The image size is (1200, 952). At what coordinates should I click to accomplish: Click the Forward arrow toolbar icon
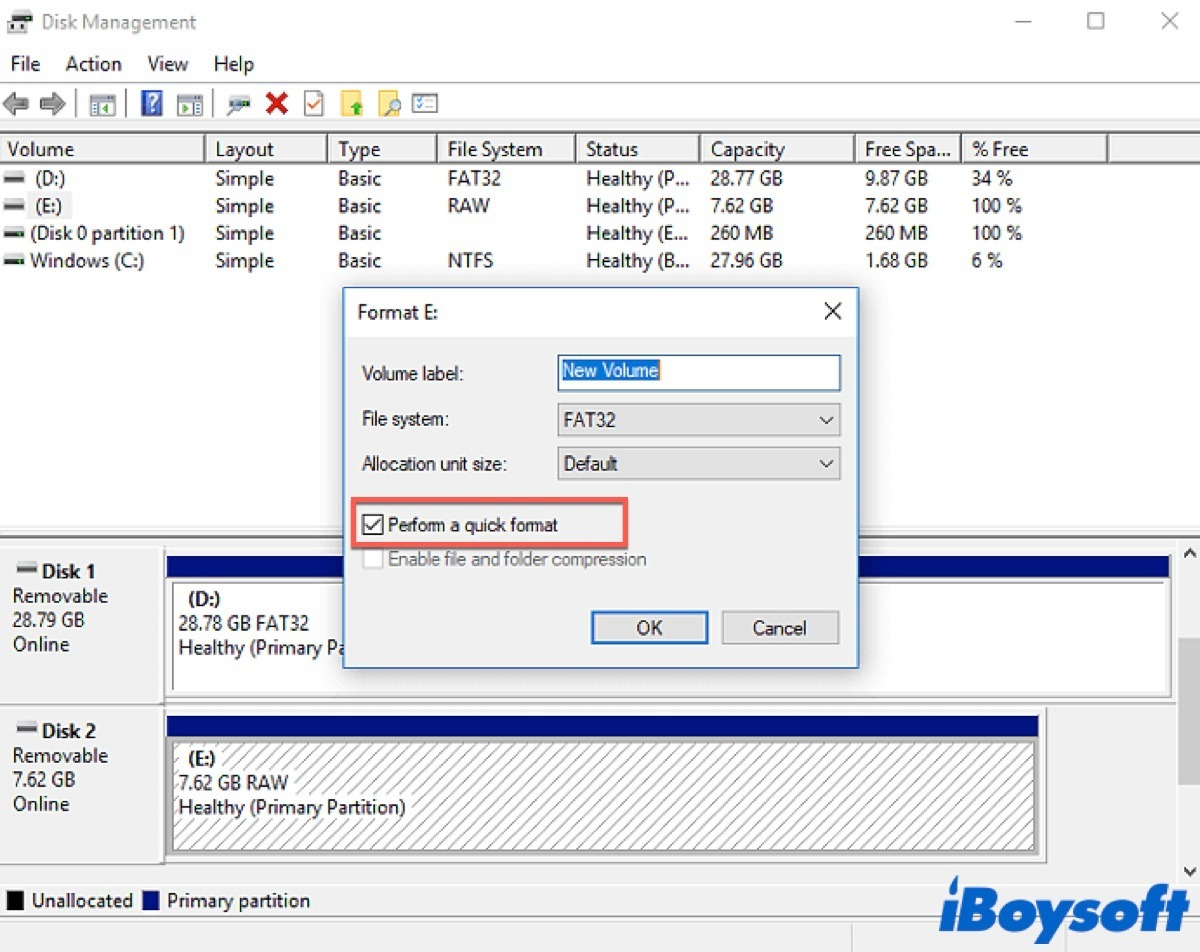[x=52, y=104]
